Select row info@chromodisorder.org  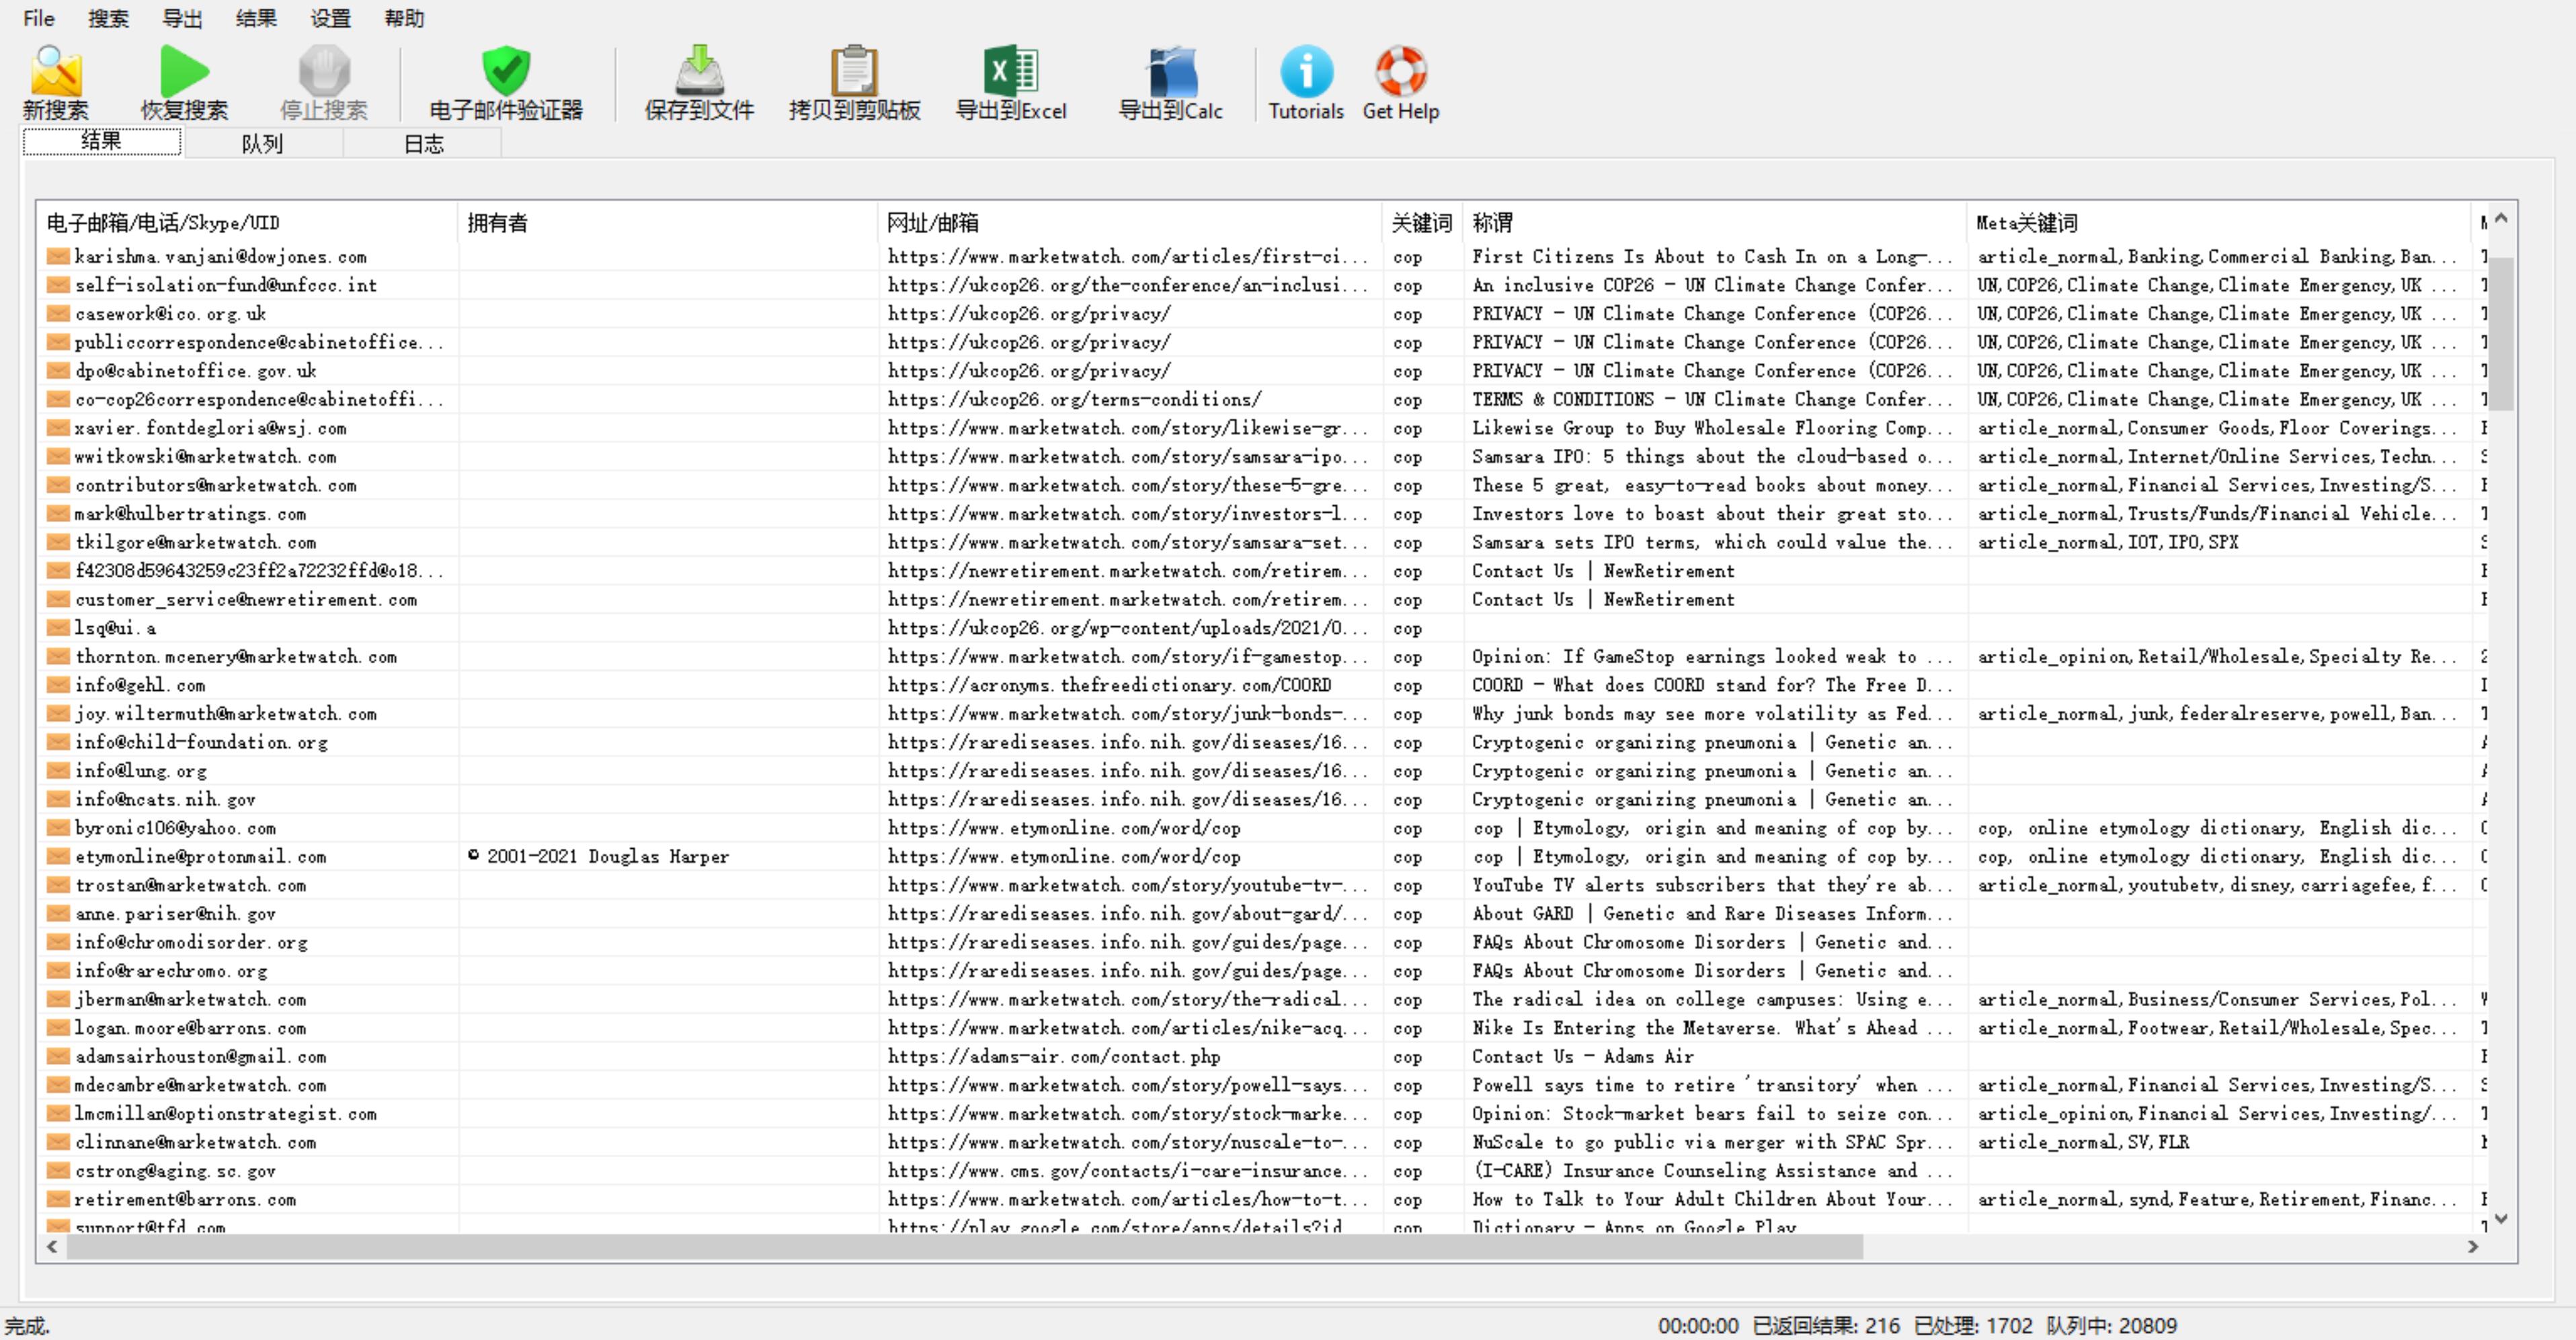(1262, 943)
